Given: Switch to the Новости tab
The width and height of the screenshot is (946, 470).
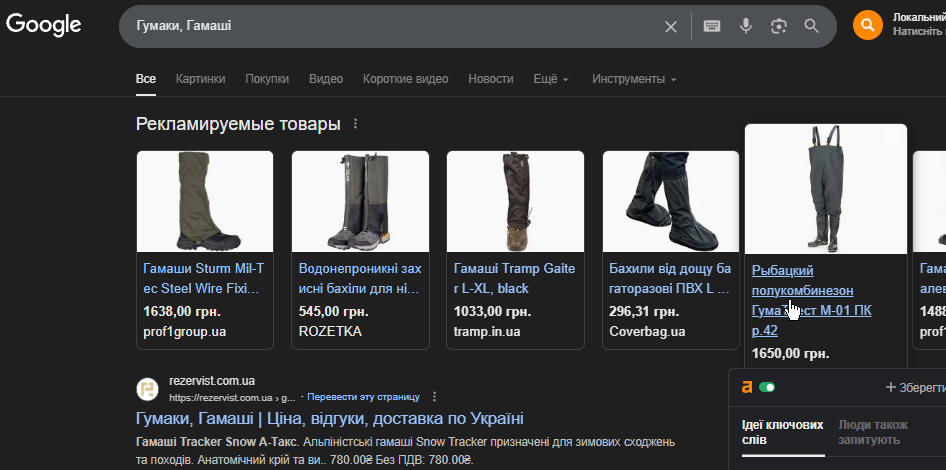Looking at the screenshot, I should tap(490, 79).
